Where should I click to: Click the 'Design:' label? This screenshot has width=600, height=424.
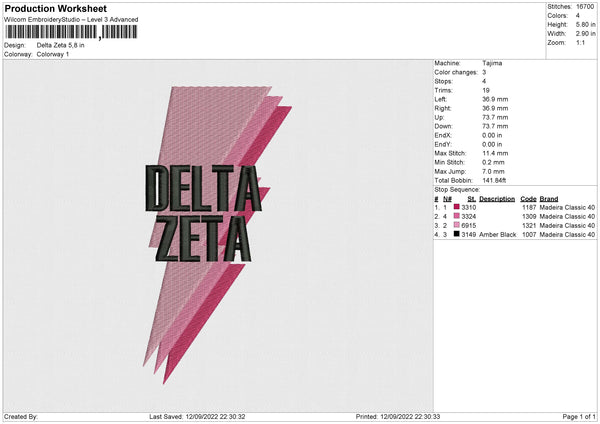point(15,45)
